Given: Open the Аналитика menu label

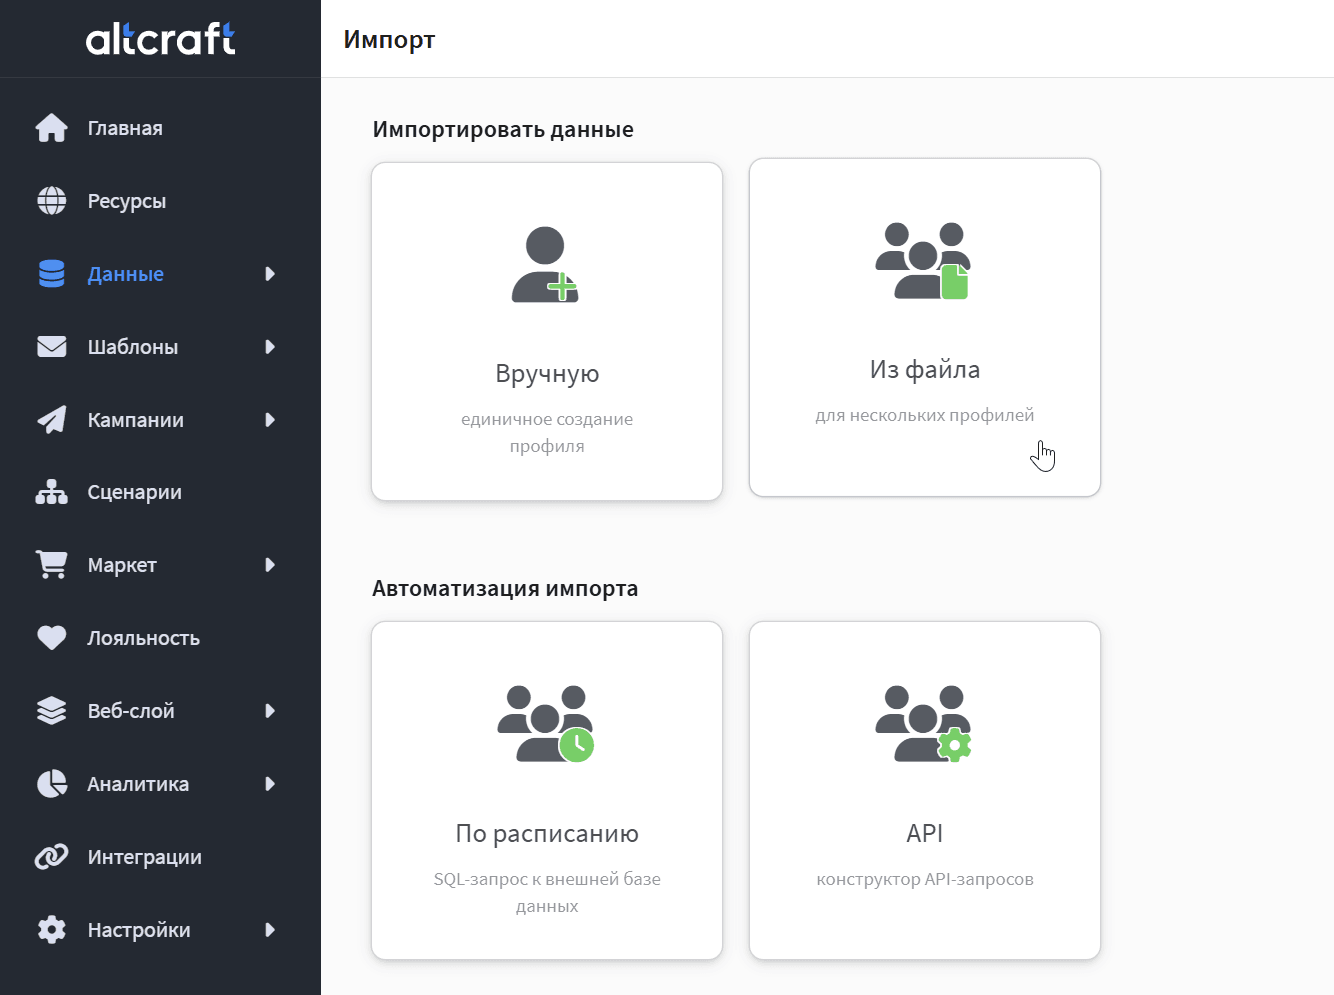Looking at the screenshot, I should [x=138, y=784].
